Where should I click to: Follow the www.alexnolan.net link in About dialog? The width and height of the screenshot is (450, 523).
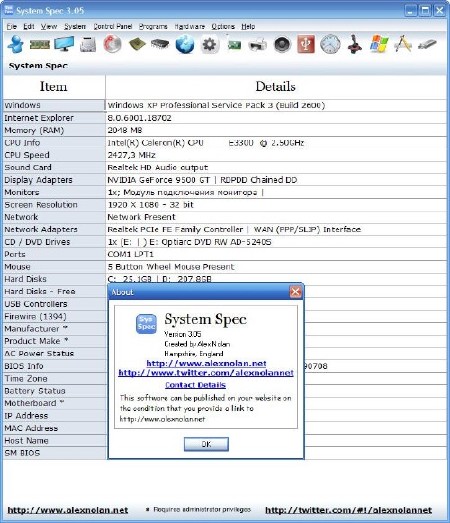(206, 363)
